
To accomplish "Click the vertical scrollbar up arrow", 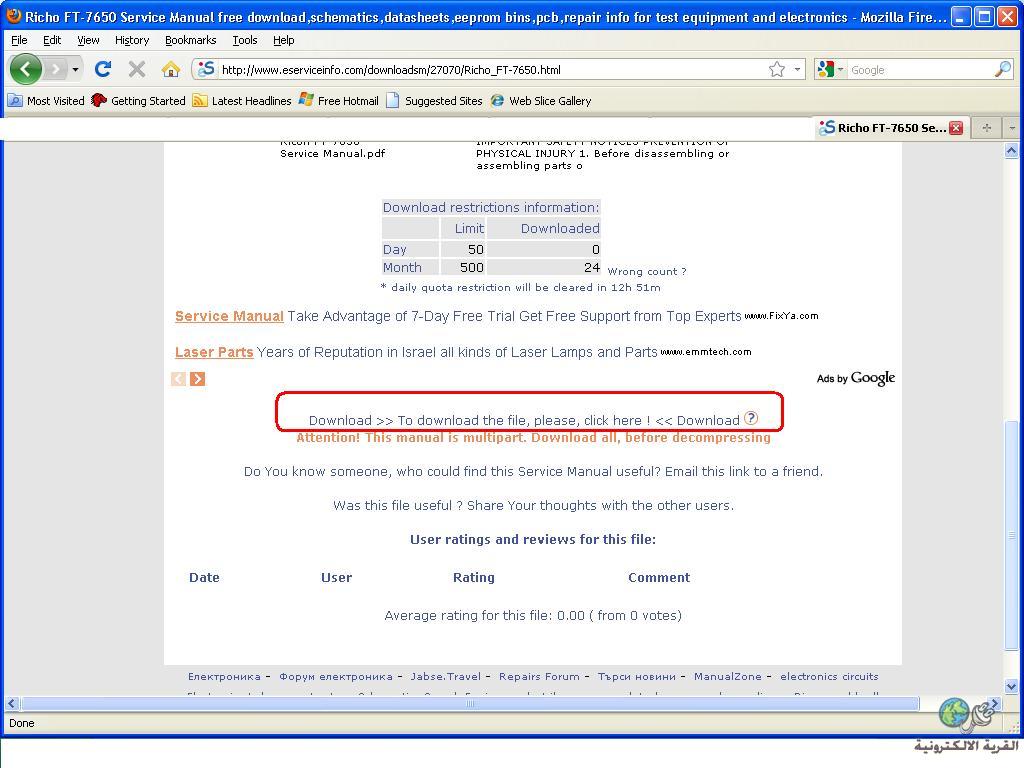I will coord(1012,151).
